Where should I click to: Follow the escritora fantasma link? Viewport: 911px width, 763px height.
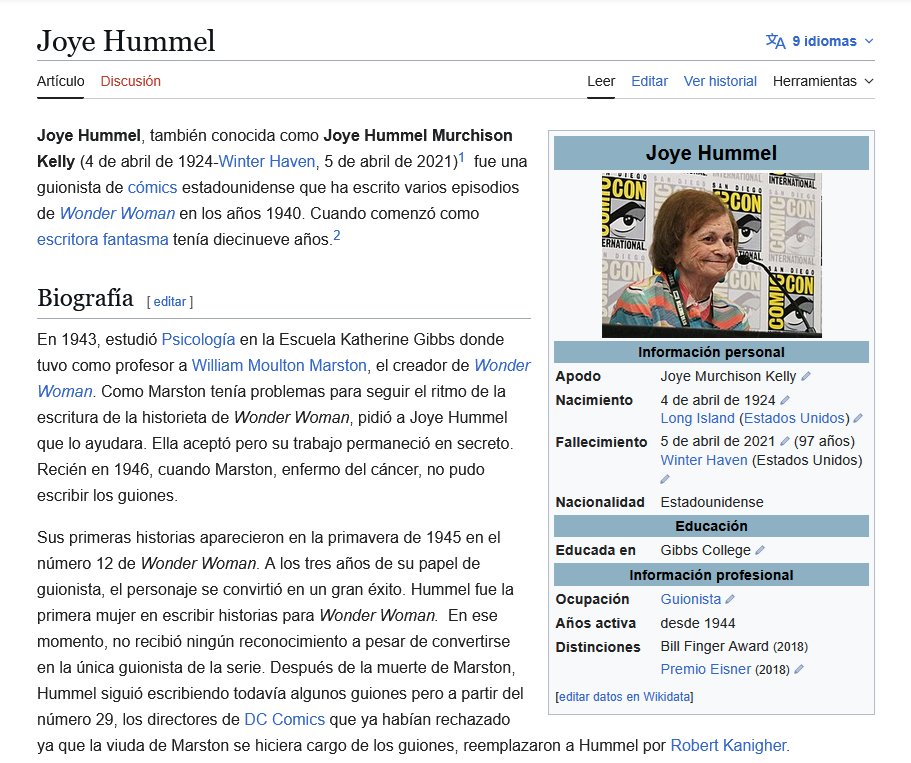pyautogui.click(x=103, y=239)
